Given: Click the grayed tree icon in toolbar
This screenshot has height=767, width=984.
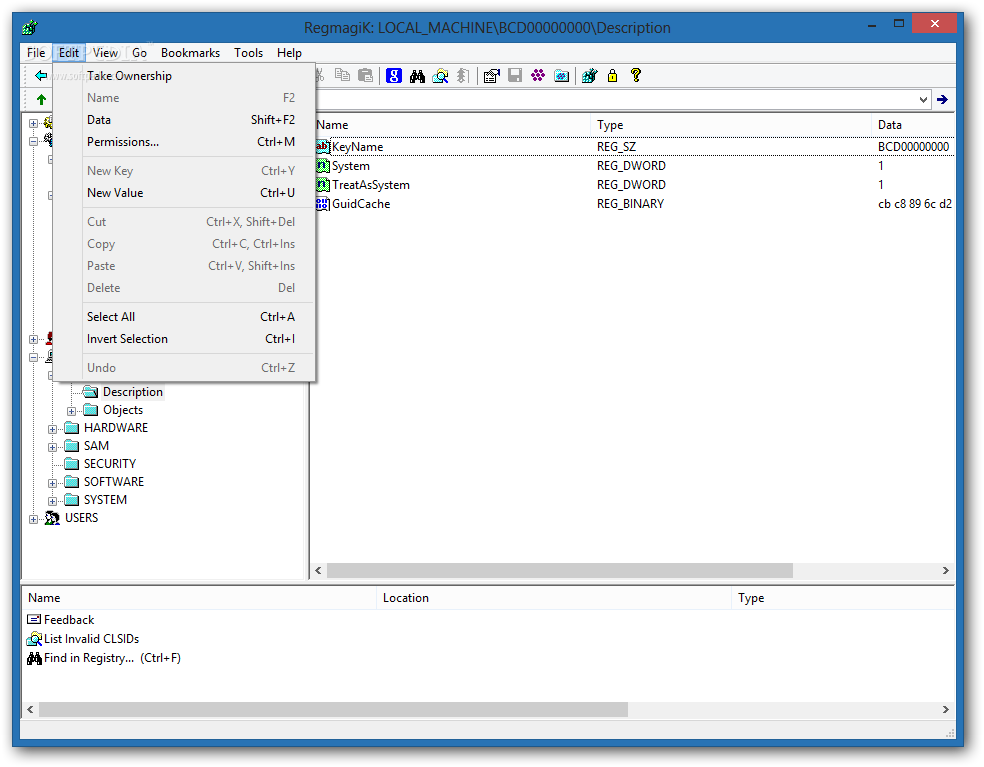Looking at the screenshot, I should pos(463,76).
